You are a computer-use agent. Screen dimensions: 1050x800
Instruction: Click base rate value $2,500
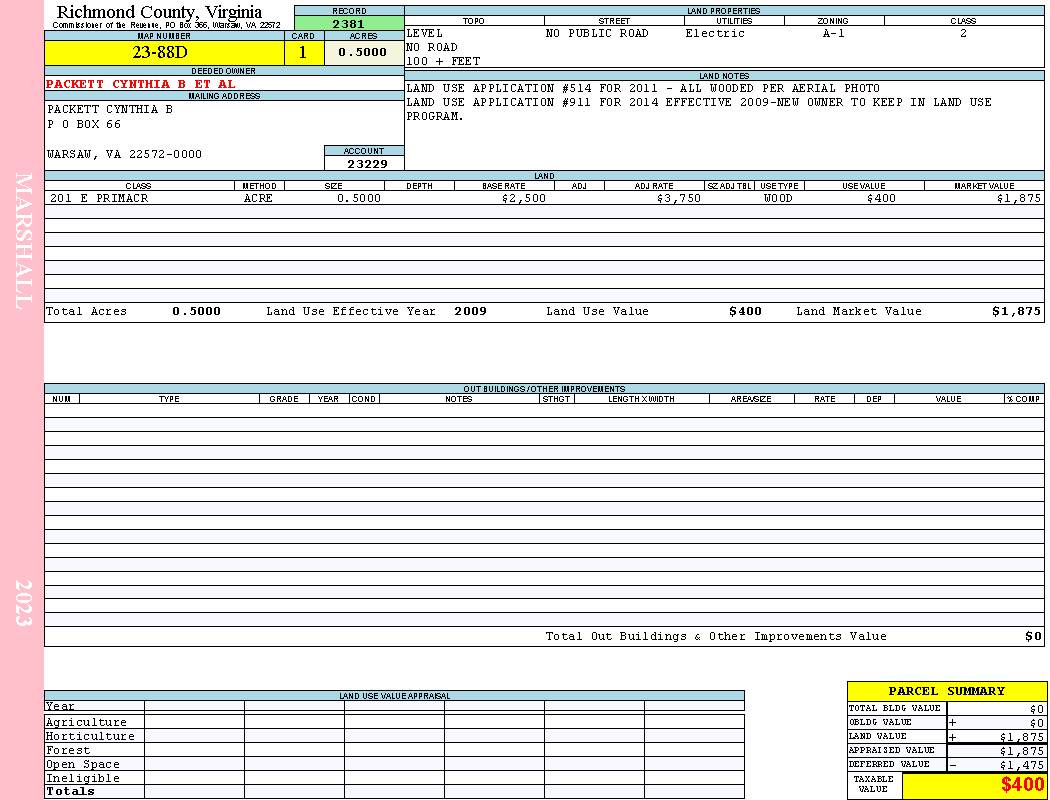point(524,199)
